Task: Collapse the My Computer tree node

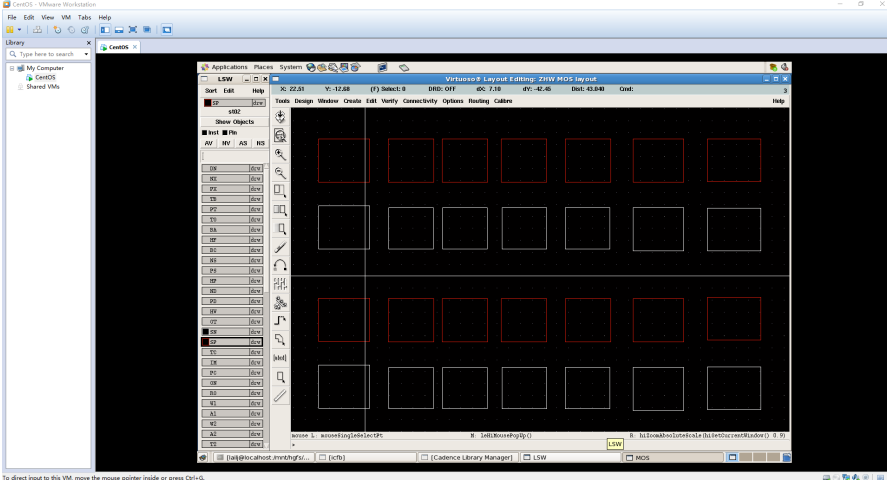Action: (x=12, y=68)
